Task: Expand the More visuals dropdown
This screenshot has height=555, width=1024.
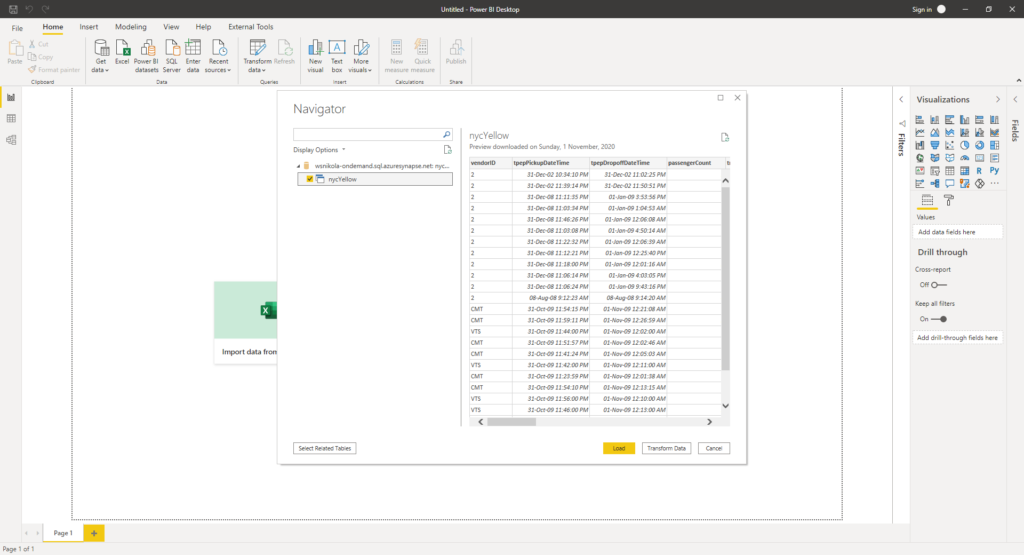Action: (360, 56)
